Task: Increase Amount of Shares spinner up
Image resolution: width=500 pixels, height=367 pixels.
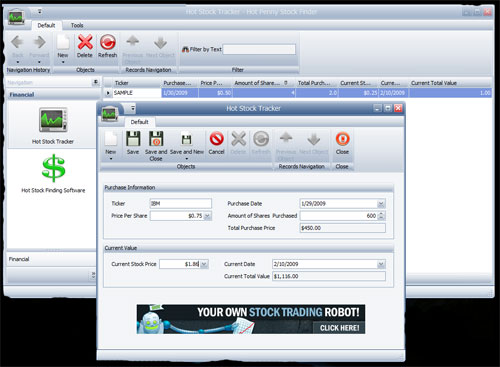Action: (x=381, y=214)
